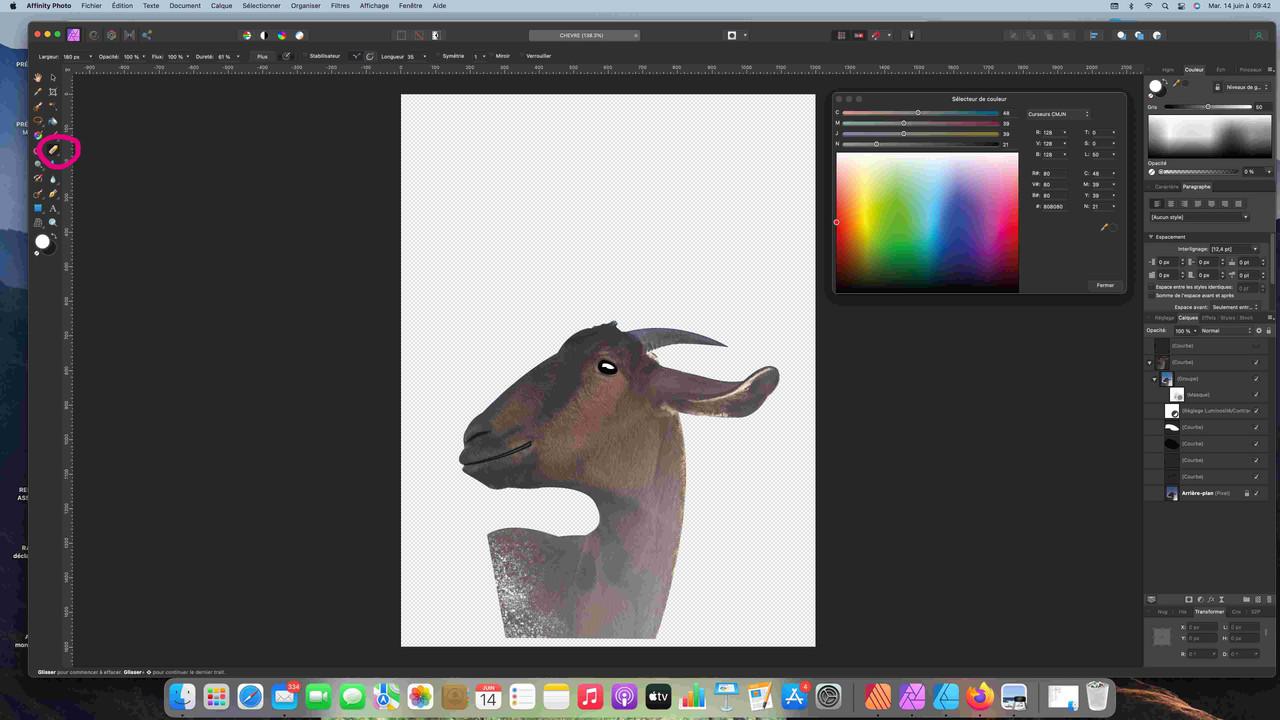Hide the Arrière-plan layer via its checkbox
Image resolution: width=1280 pixels, height=720 pixels.
point(1256,493)
